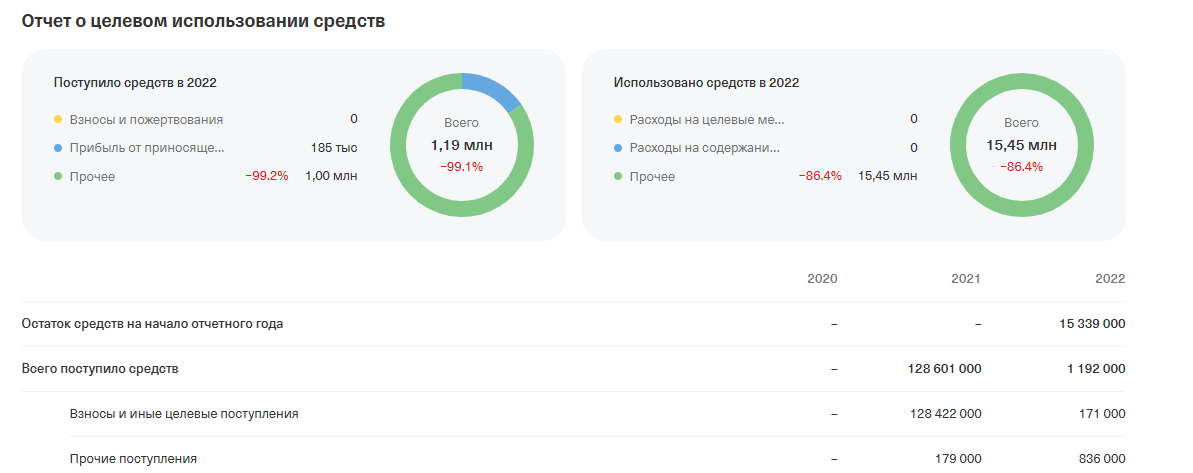Click the blue segment of received-funds donut chart
This screenshot has width=1193, height=473.
tap(492, 87)
